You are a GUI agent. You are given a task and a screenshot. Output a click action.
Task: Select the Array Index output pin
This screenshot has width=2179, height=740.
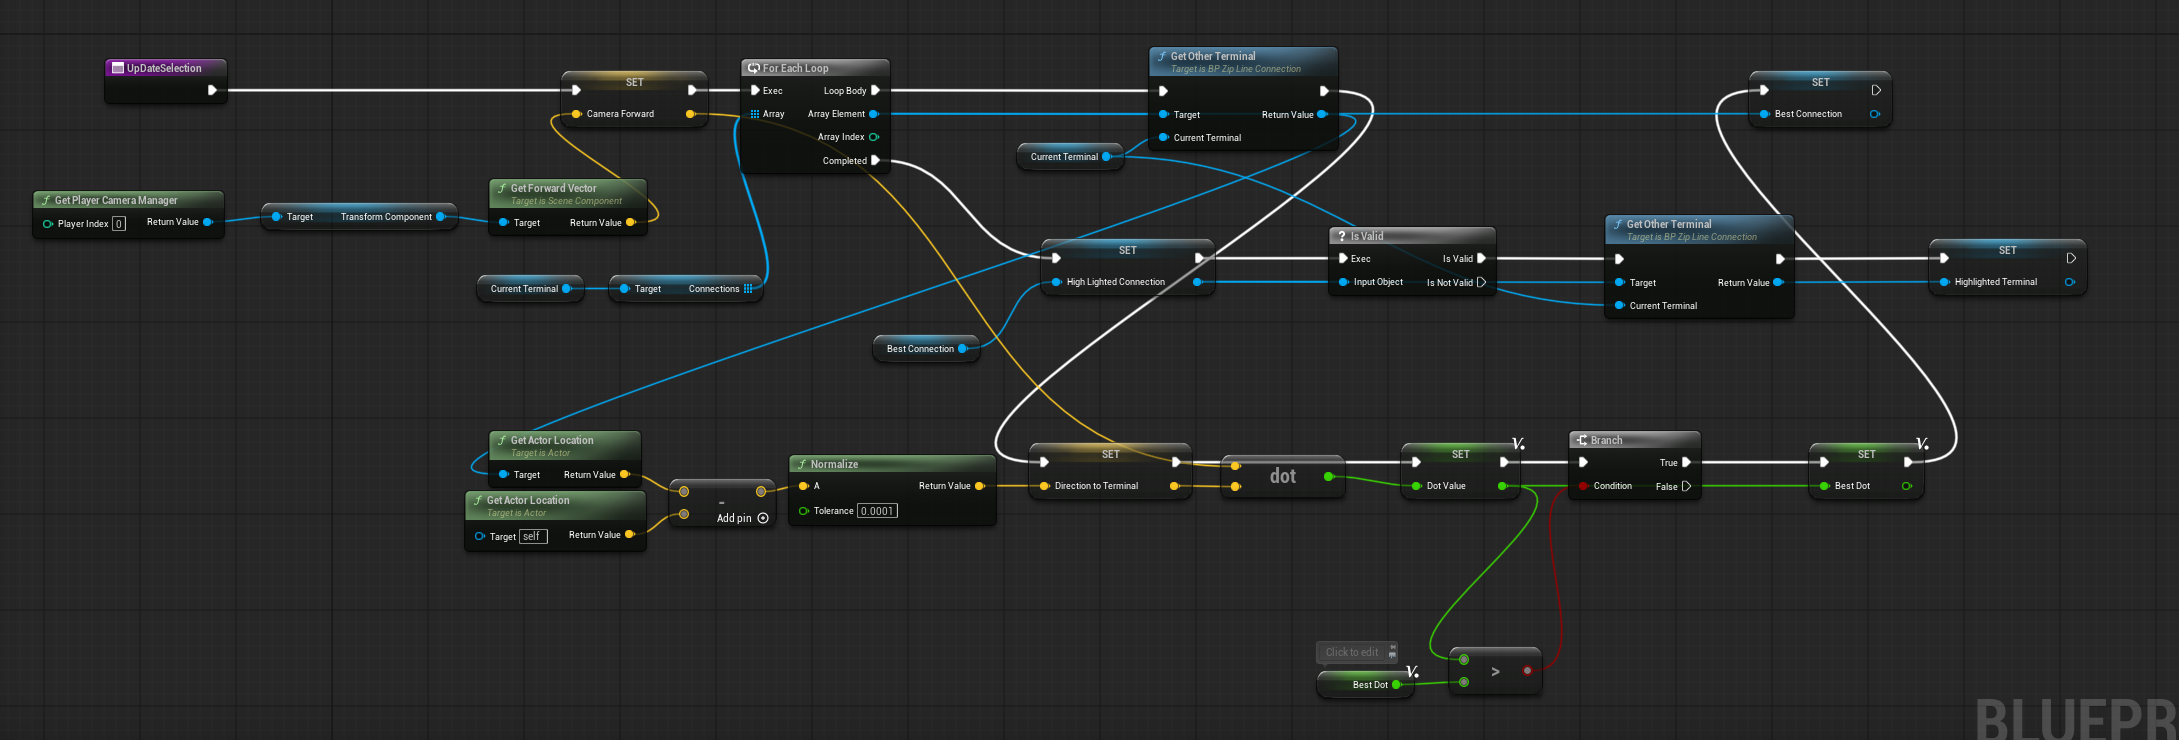pos(874,137)
